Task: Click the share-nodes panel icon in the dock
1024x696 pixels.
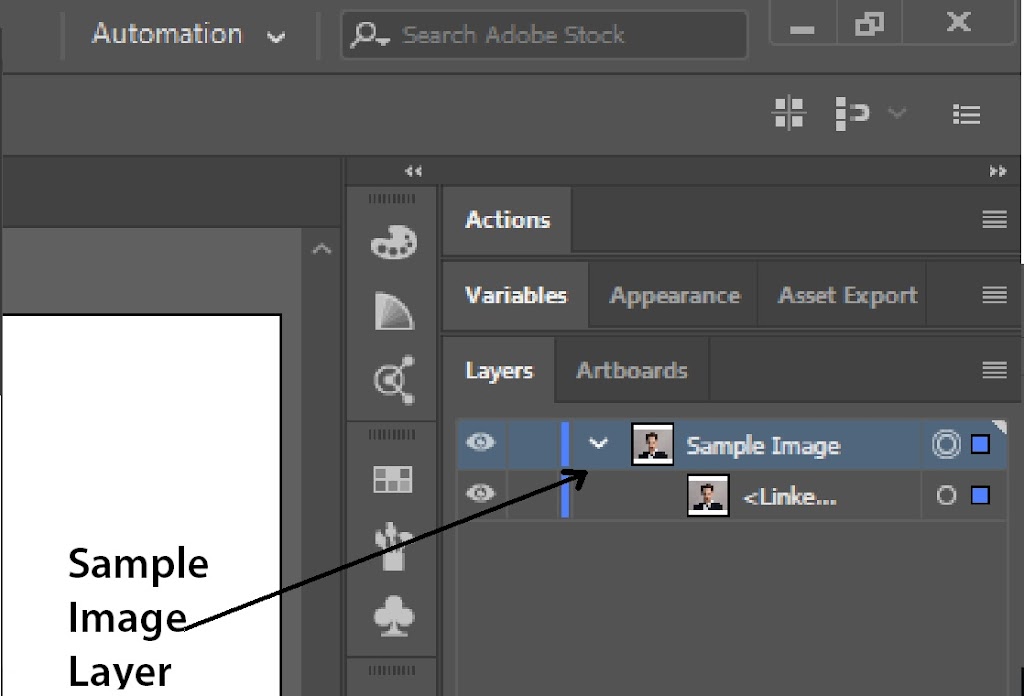Action: coord(393,381)
